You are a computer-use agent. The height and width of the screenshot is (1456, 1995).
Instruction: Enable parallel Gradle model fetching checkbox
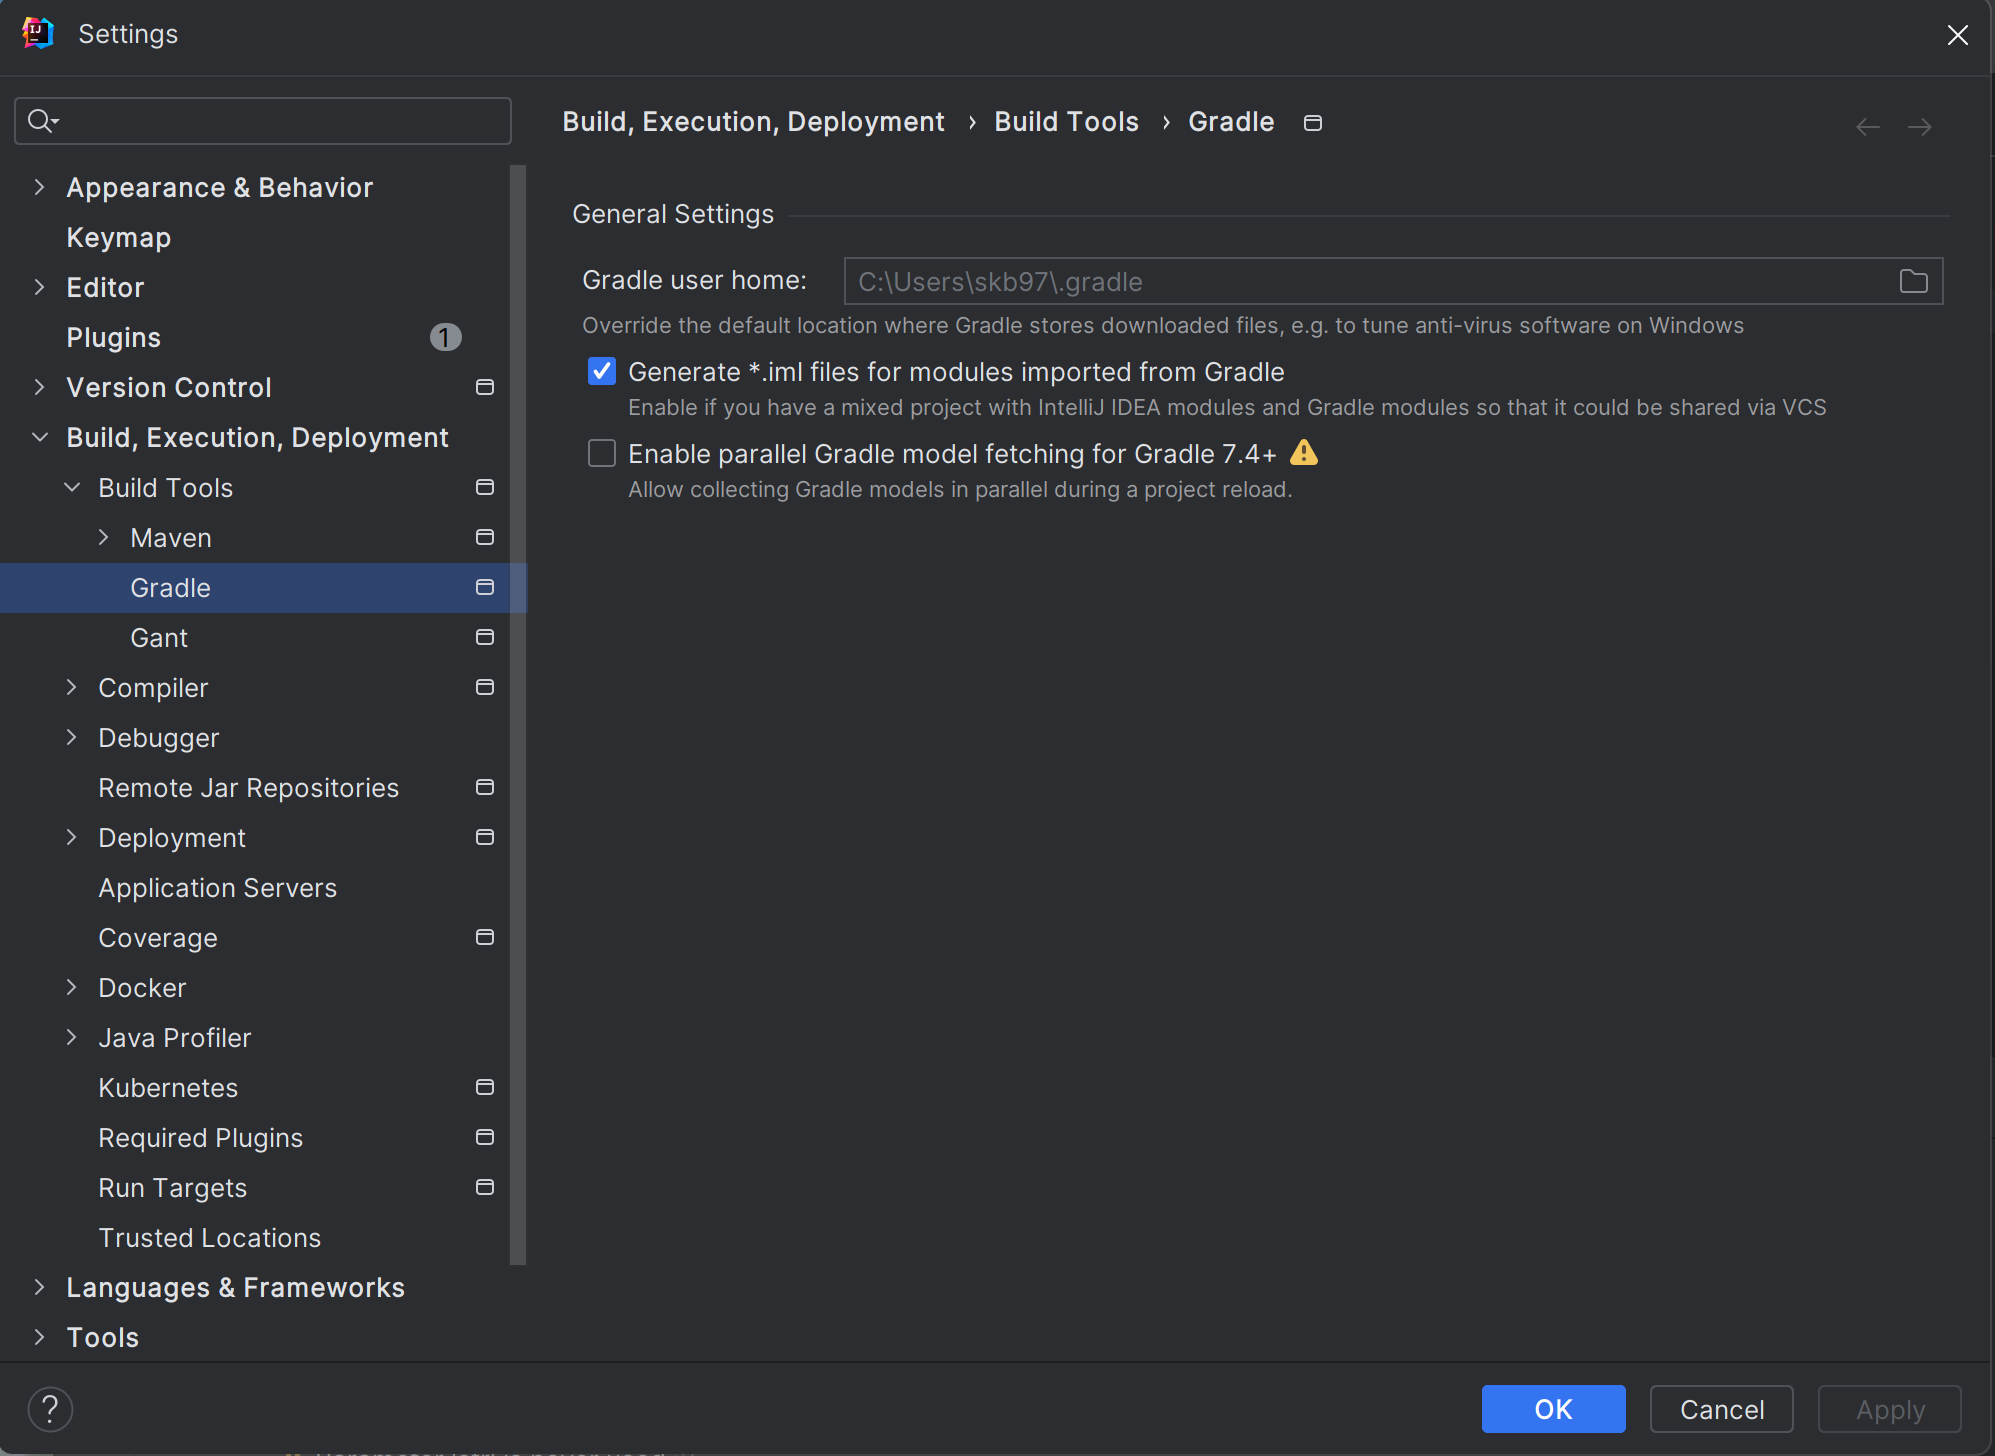[601, 453]
